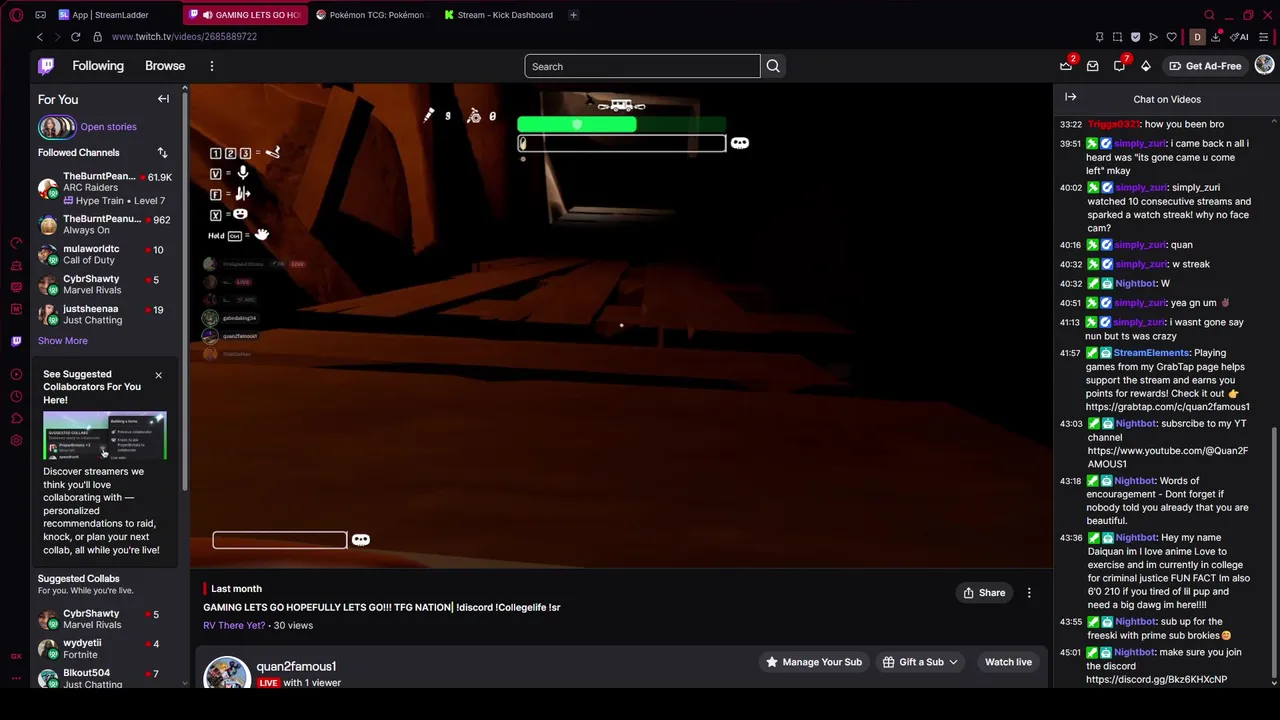Go to Browse page
Screen dimensions: 1280x720
point(165,66)
